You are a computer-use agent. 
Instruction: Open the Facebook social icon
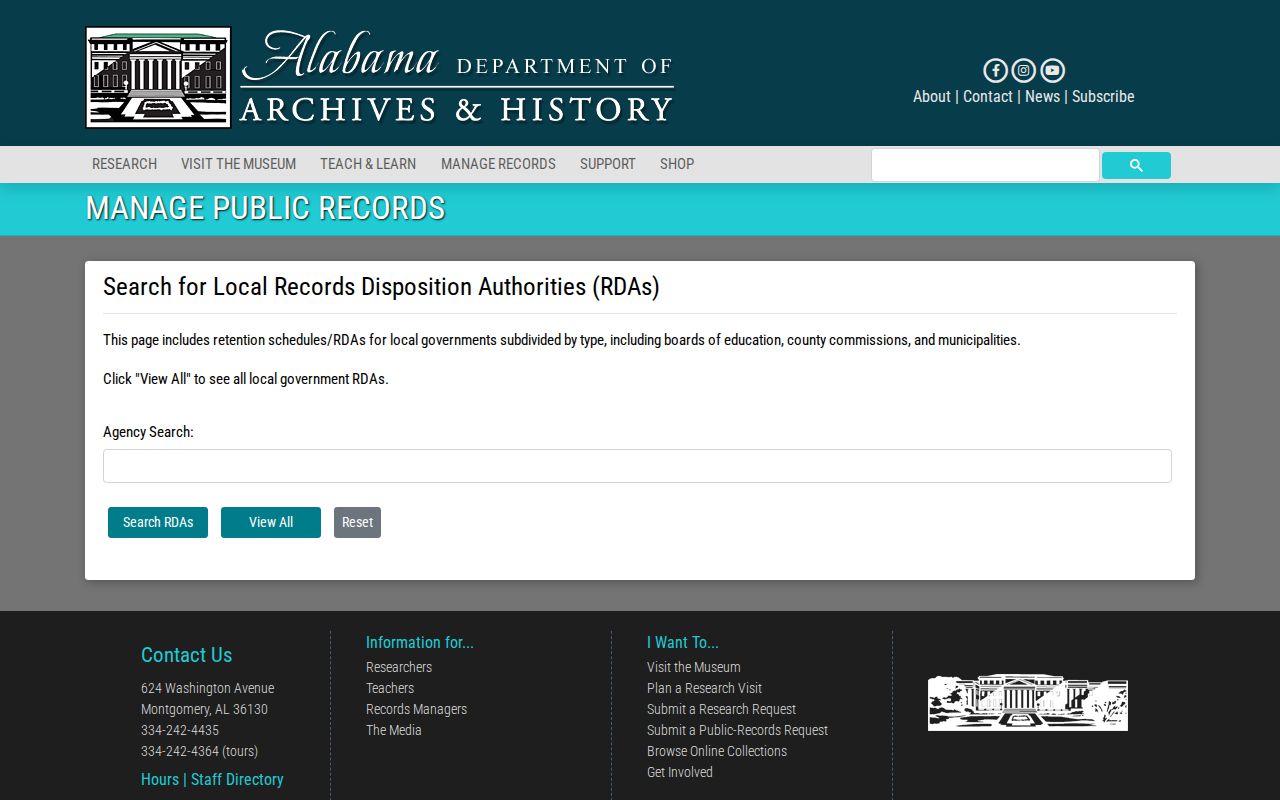click(995, 70)
